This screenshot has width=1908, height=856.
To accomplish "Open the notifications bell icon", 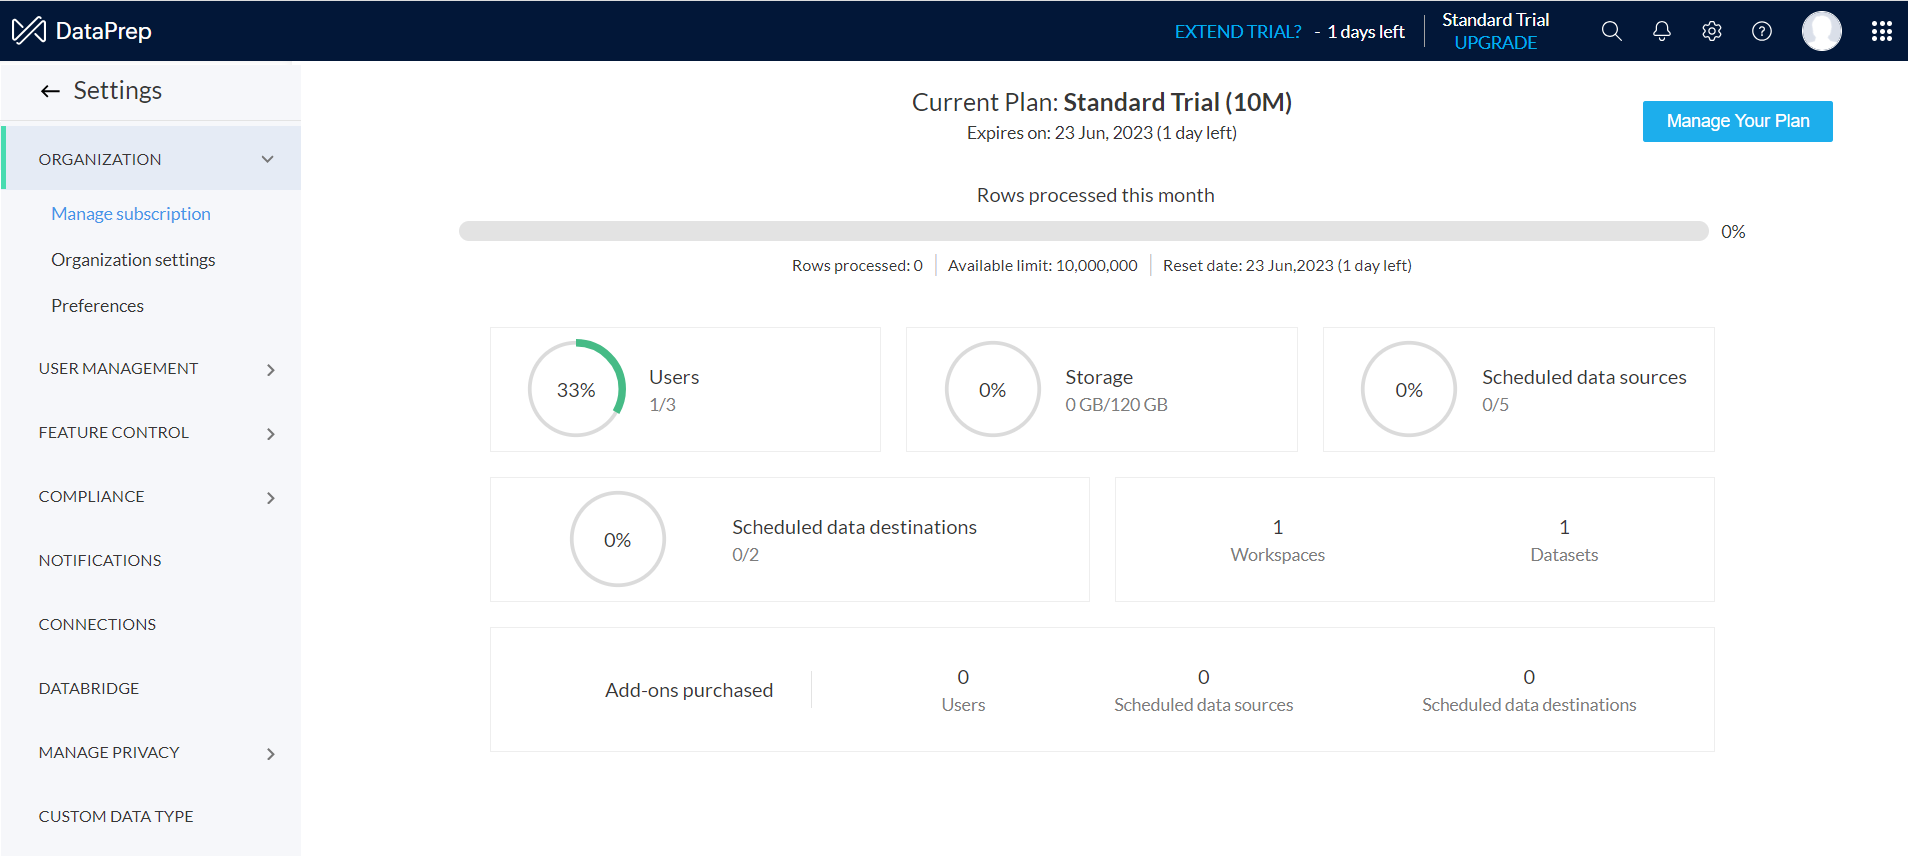I will coord(1661,31).
